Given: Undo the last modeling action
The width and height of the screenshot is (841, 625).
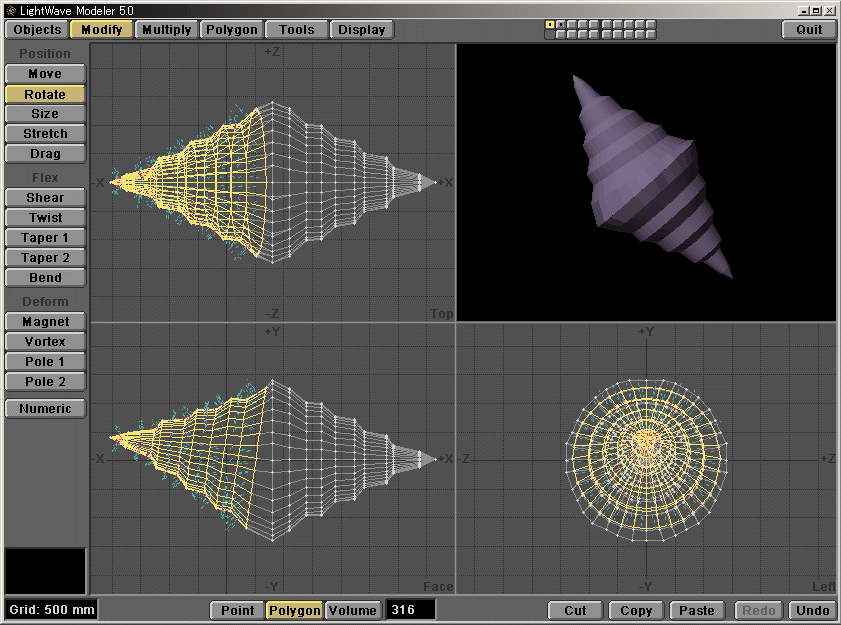Looking at the screenshot, I should click(812, 610).
